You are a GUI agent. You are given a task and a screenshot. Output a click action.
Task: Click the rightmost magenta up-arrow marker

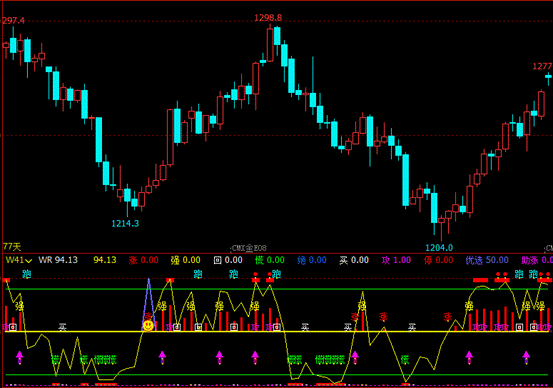click(x=526, y=357)
